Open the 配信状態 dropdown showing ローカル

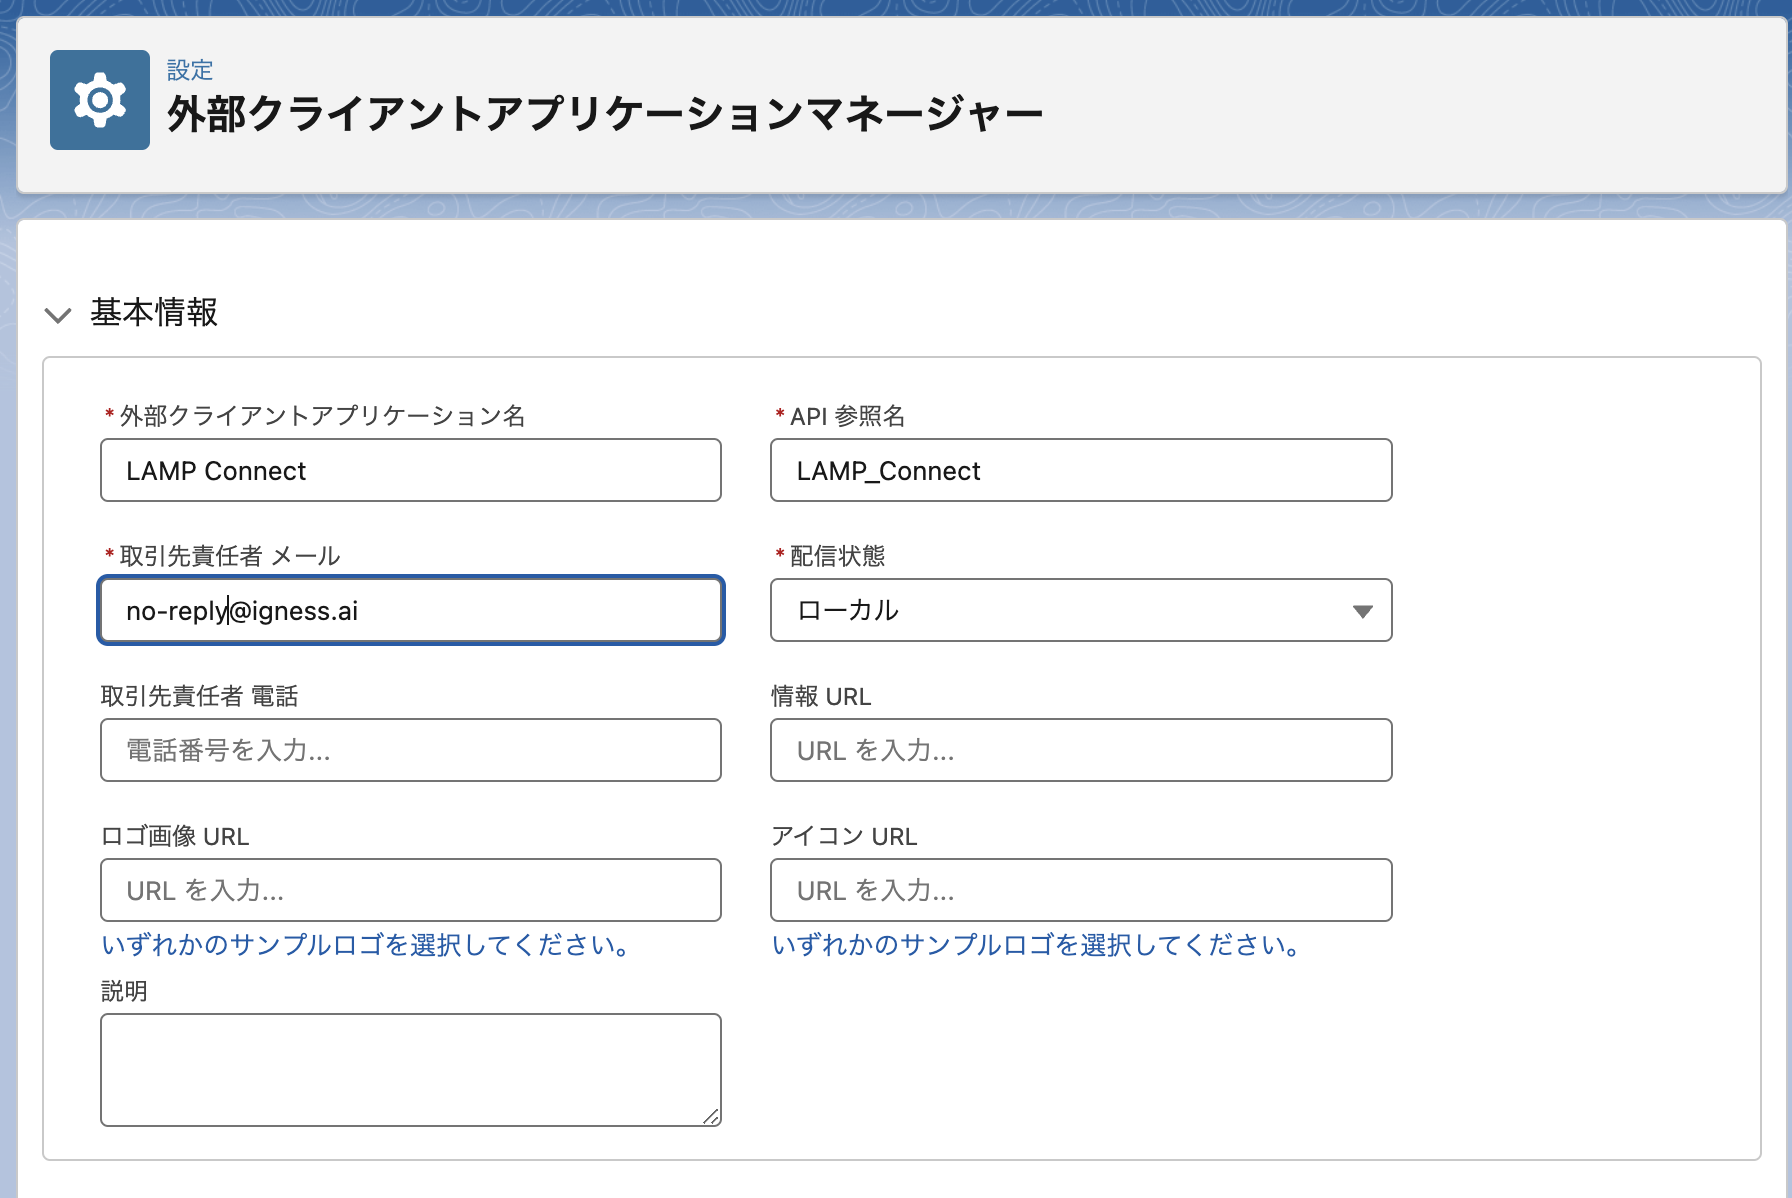pyautogui.click(x=1080, y=610)
